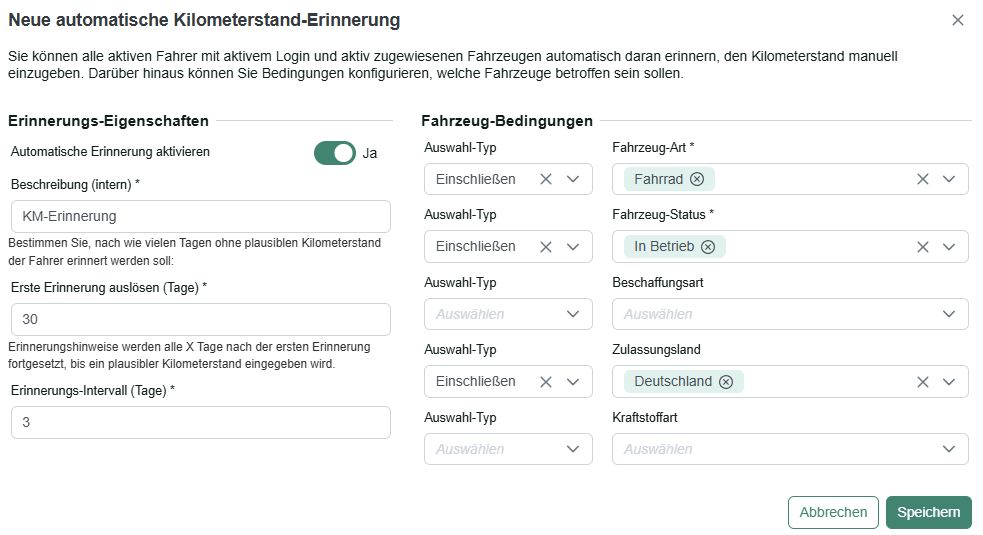Expand Auswahl-Typ dropdown beside Kraftstoffart
The image size is (983, 535).
(x=508, y=449)
